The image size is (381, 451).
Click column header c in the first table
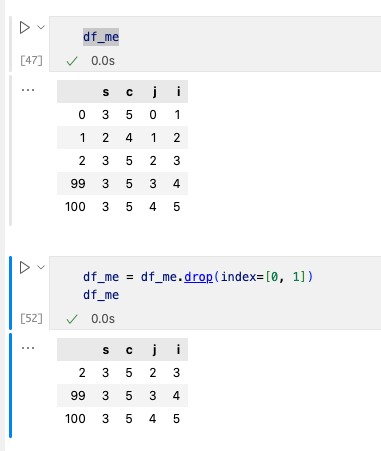click(x=129, y=92)
